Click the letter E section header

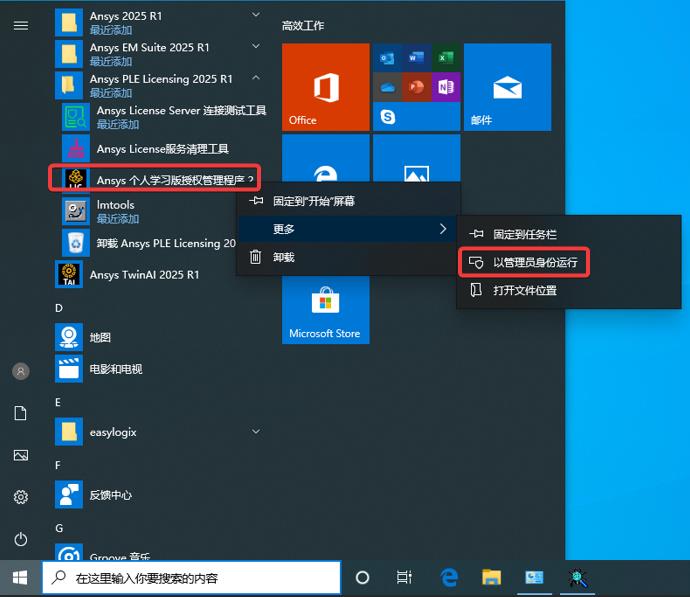(x=58, y=402)
